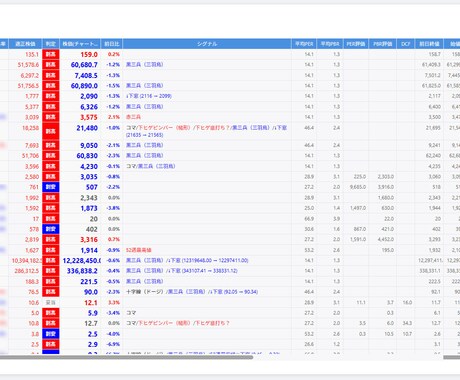Open chart for stock price 4,230
The image size is (460, 380).
(x=89, y=167)
